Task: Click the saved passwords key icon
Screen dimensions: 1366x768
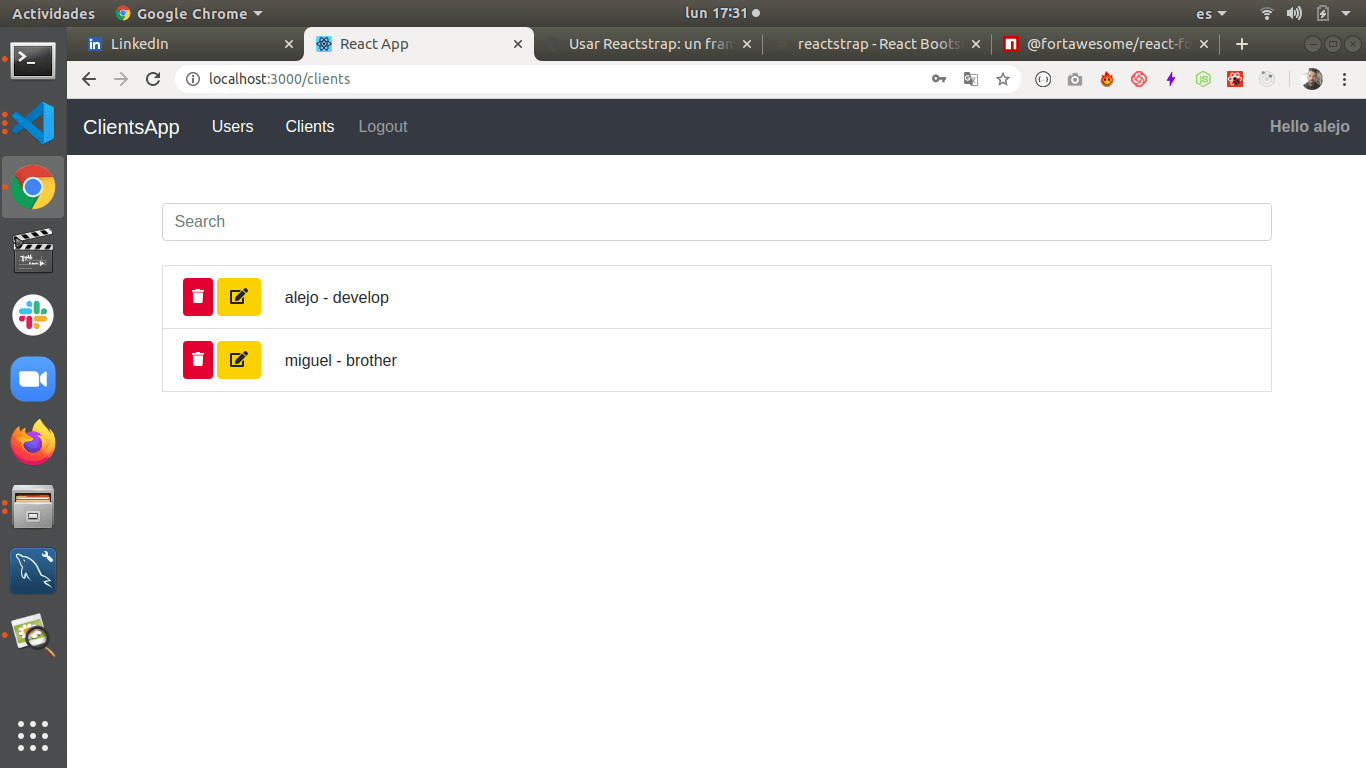Action: (938, 79)
